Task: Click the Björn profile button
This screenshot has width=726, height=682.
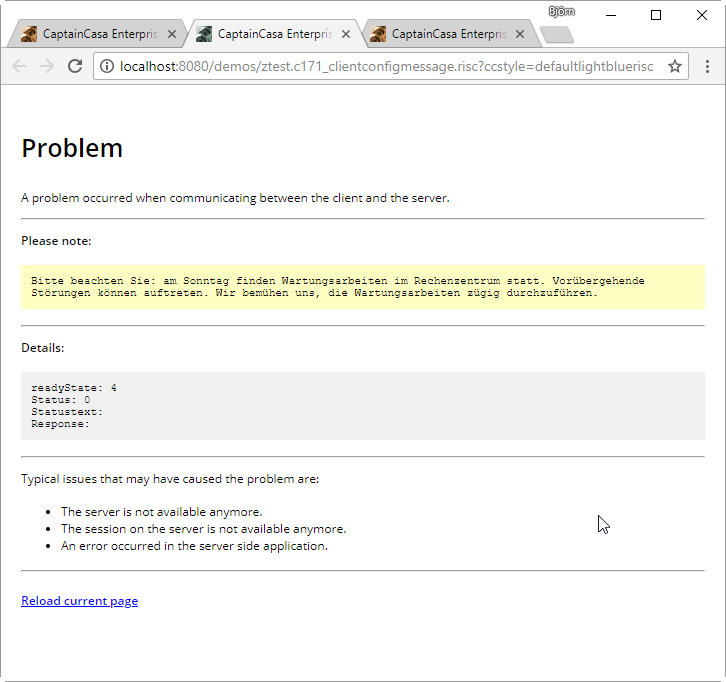Action: (x=561, y=12)
